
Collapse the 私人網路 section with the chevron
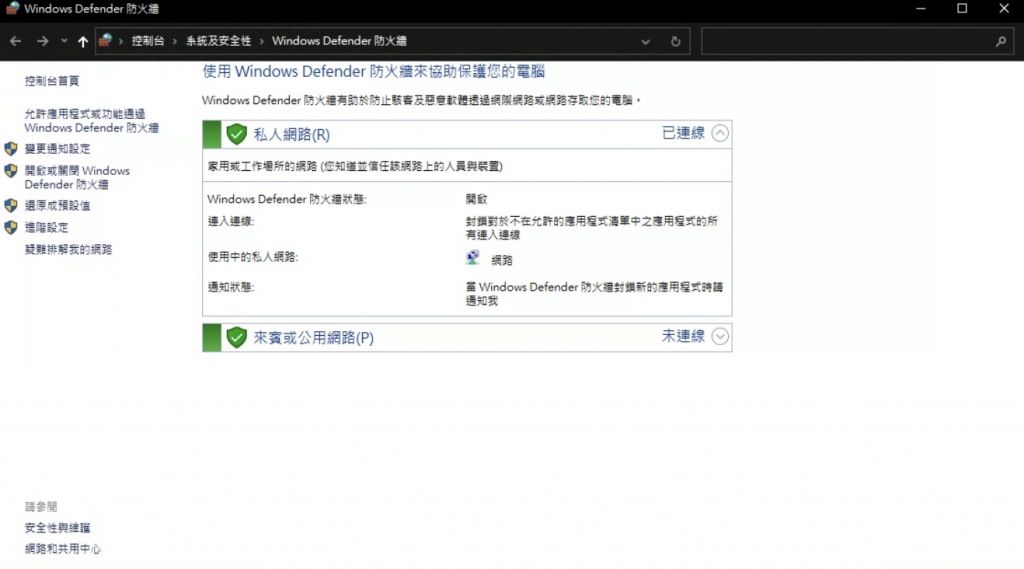720,133
